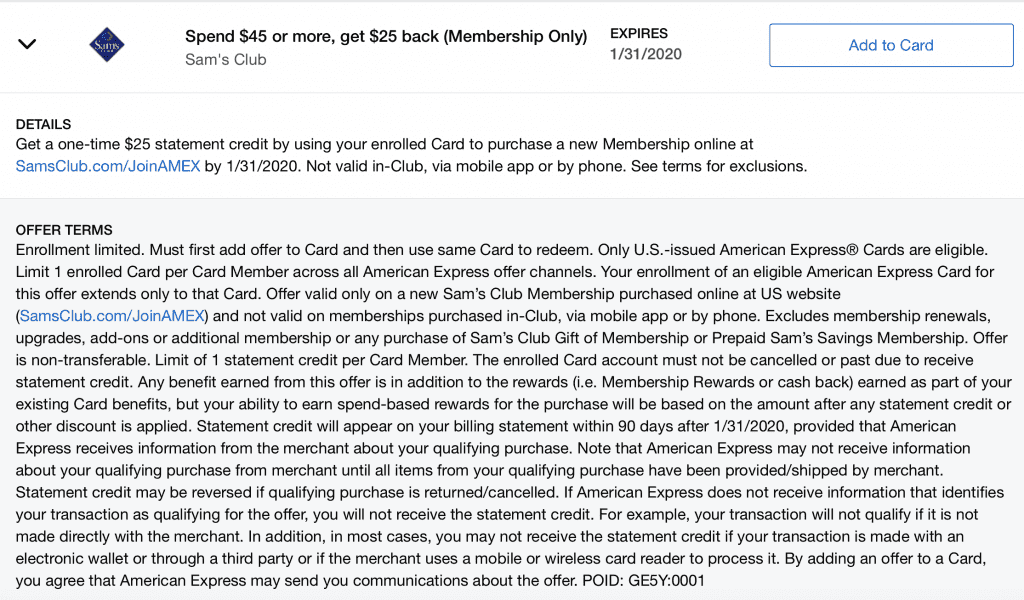Viewport: 1024px width, 600px height.
Task: Click the 'Offer is non-transferable' sentence
Action: click(x=509, y=349)
